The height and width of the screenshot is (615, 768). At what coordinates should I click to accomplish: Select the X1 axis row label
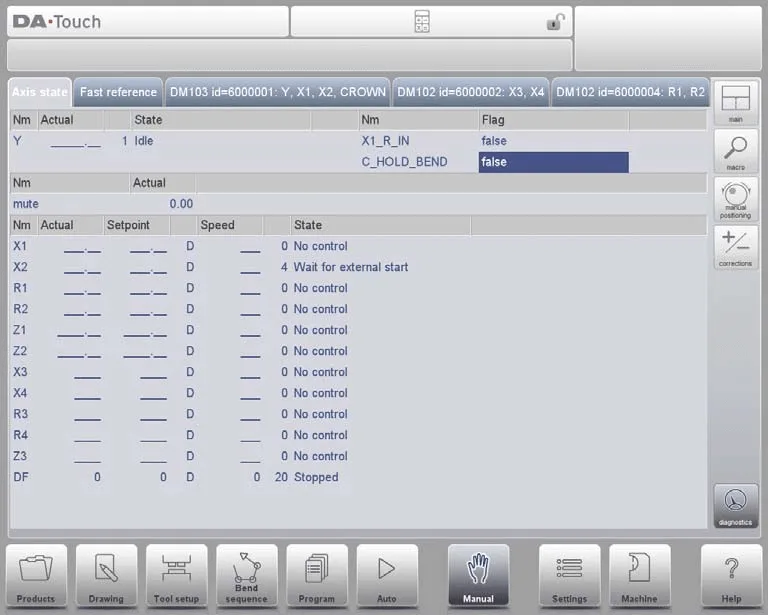point(20,246)
